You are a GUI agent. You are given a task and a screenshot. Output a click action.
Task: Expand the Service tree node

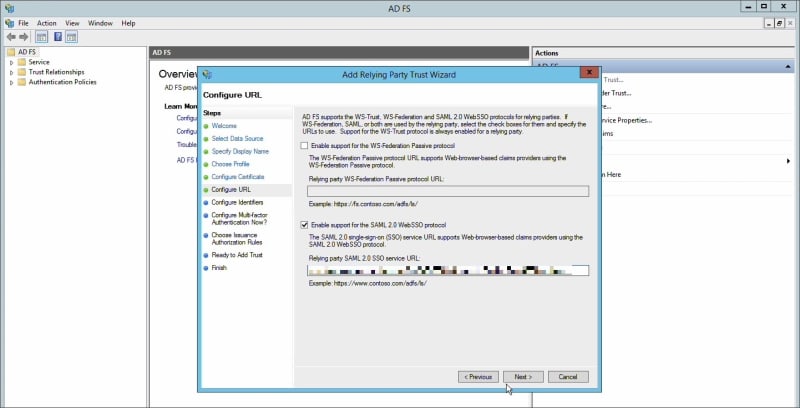[x=12, y=62]
